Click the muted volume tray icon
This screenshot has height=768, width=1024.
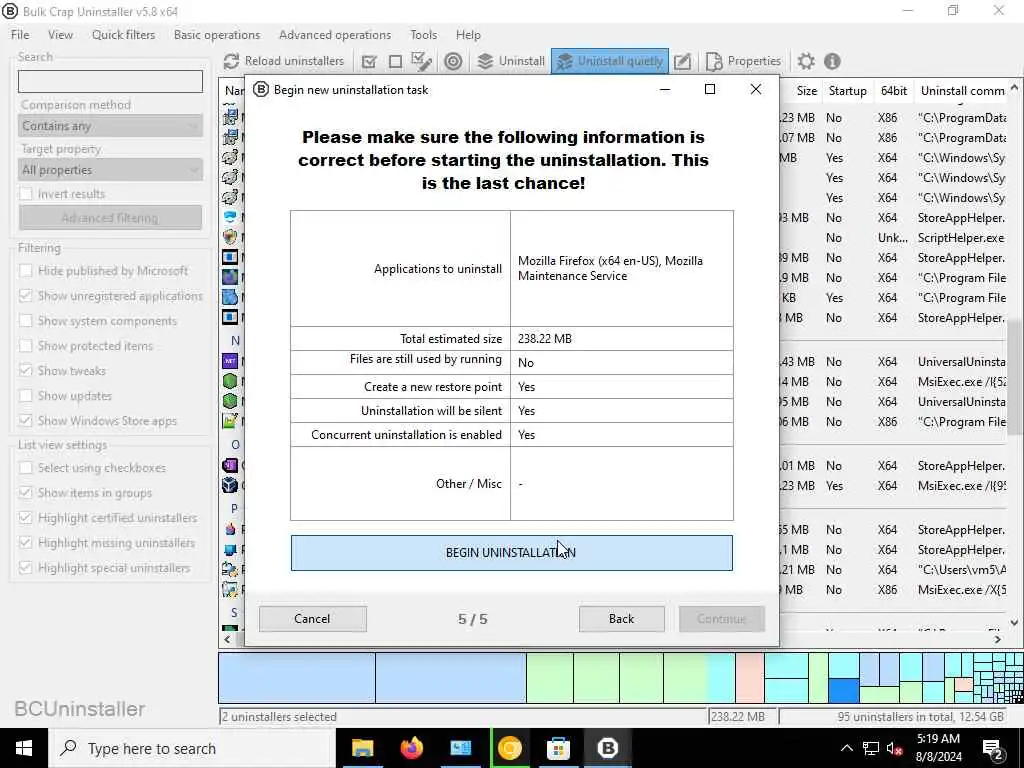[x=895, y=749]
